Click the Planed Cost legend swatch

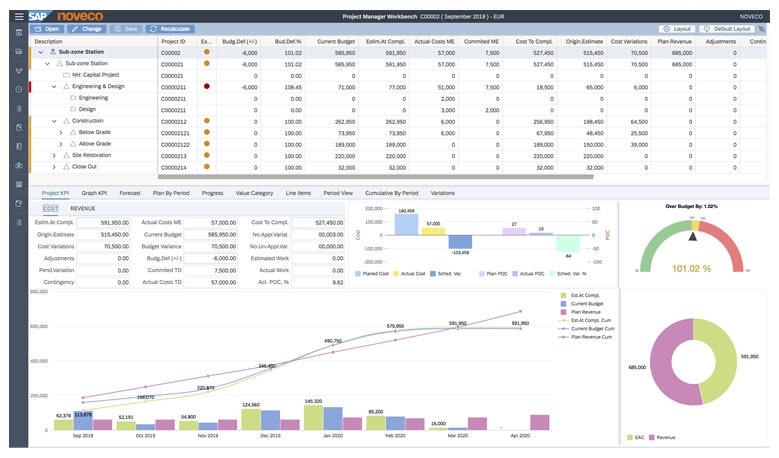pyautogui.click(x=358, y=274)
